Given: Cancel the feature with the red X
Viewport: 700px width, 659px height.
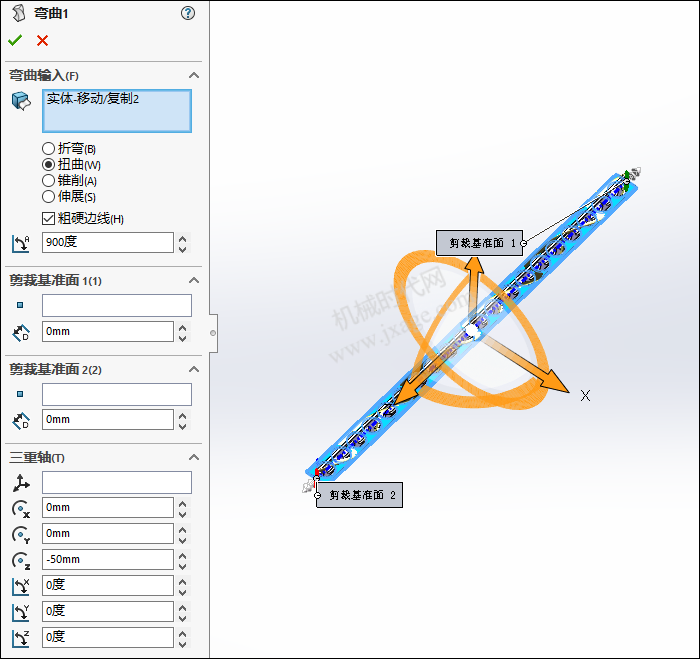Looking at the screenshot, I should (x=42, y=41).
